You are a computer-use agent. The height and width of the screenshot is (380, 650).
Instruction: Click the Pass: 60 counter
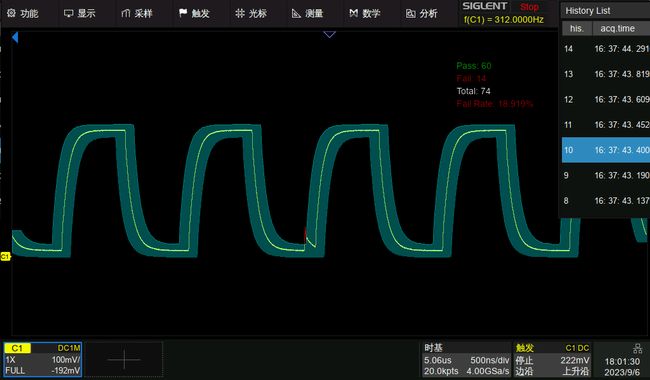(x=473, y=66)
